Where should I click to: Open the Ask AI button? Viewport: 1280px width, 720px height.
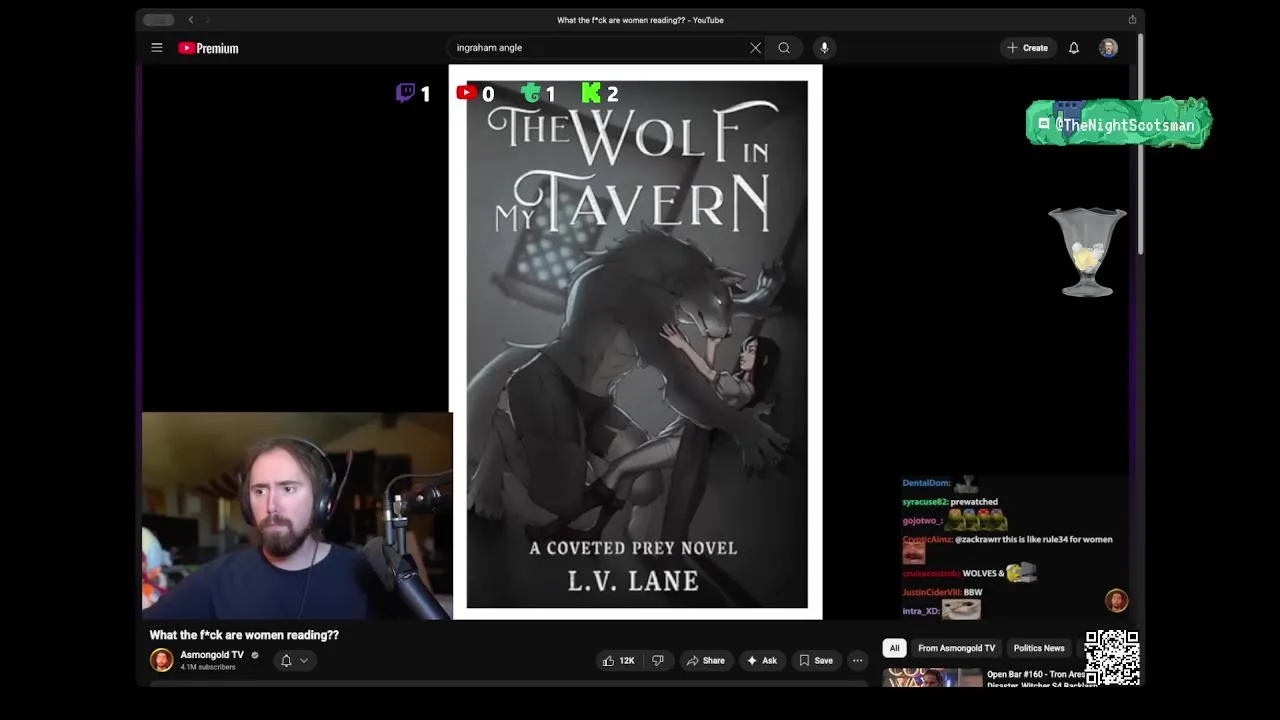click(x=761, y=660)
